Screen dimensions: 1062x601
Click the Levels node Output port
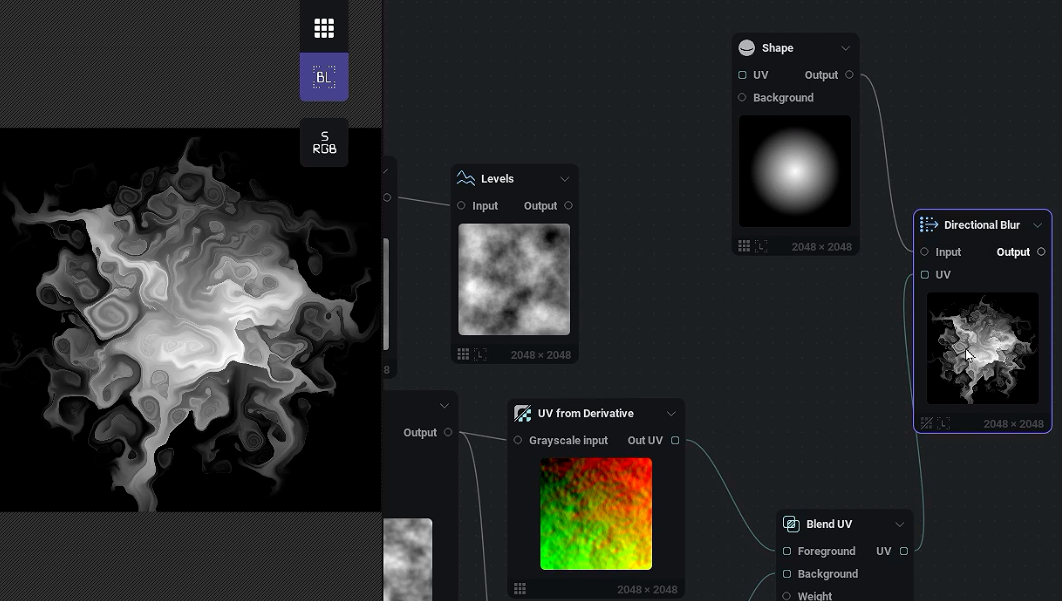[x=568, y=205]
